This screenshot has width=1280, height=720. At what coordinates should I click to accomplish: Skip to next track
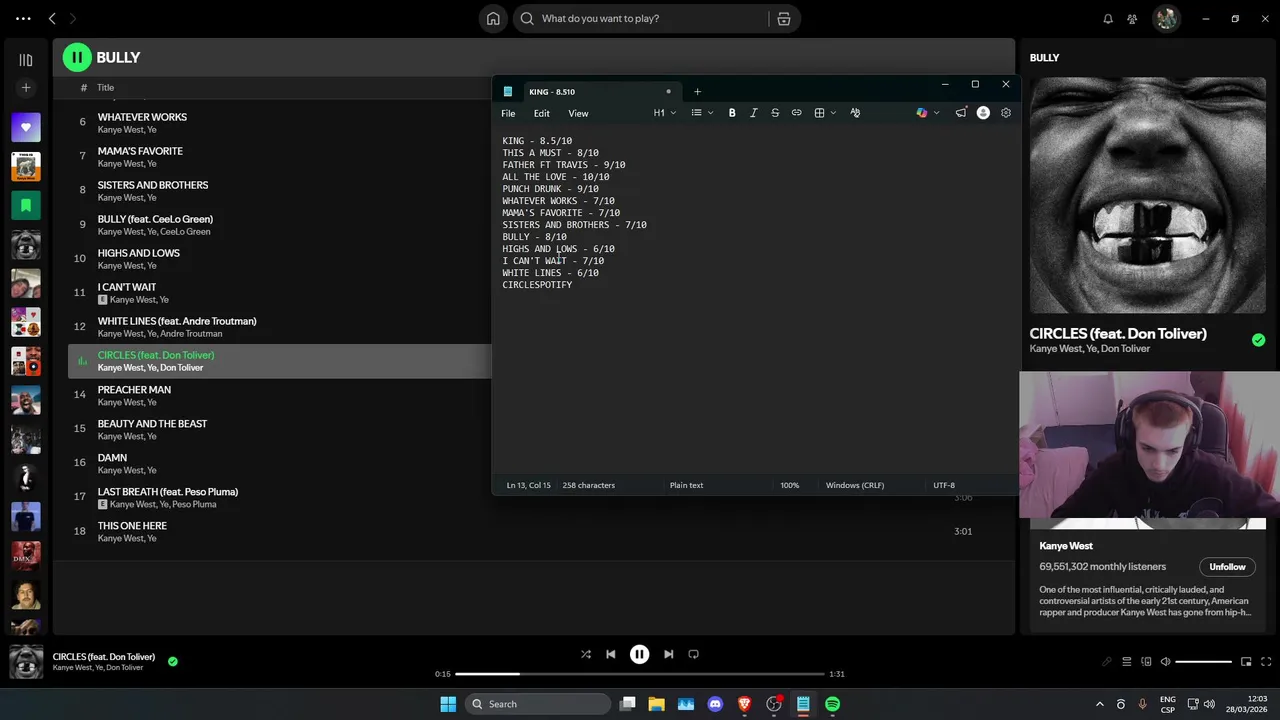tap(668, 654)
